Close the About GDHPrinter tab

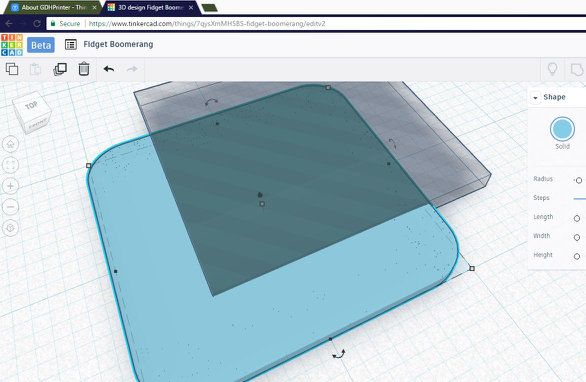94,7
